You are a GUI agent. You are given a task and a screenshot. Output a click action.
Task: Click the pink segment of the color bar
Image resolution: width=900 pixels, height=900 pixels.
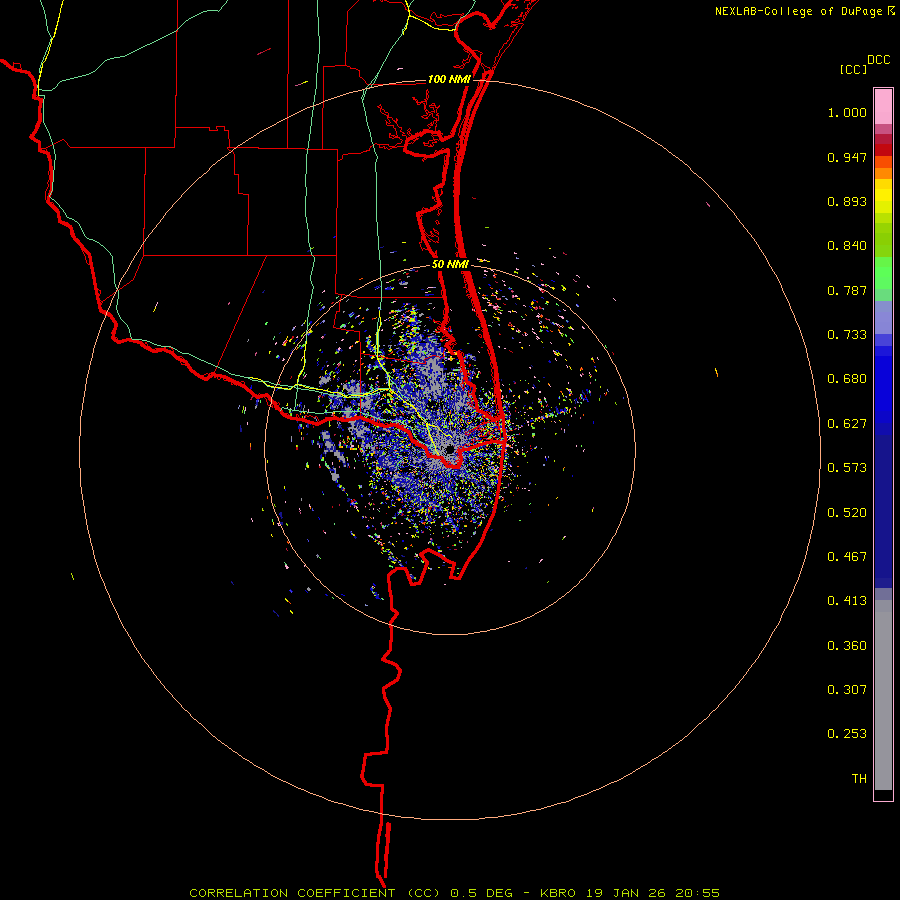pos(883,107)
